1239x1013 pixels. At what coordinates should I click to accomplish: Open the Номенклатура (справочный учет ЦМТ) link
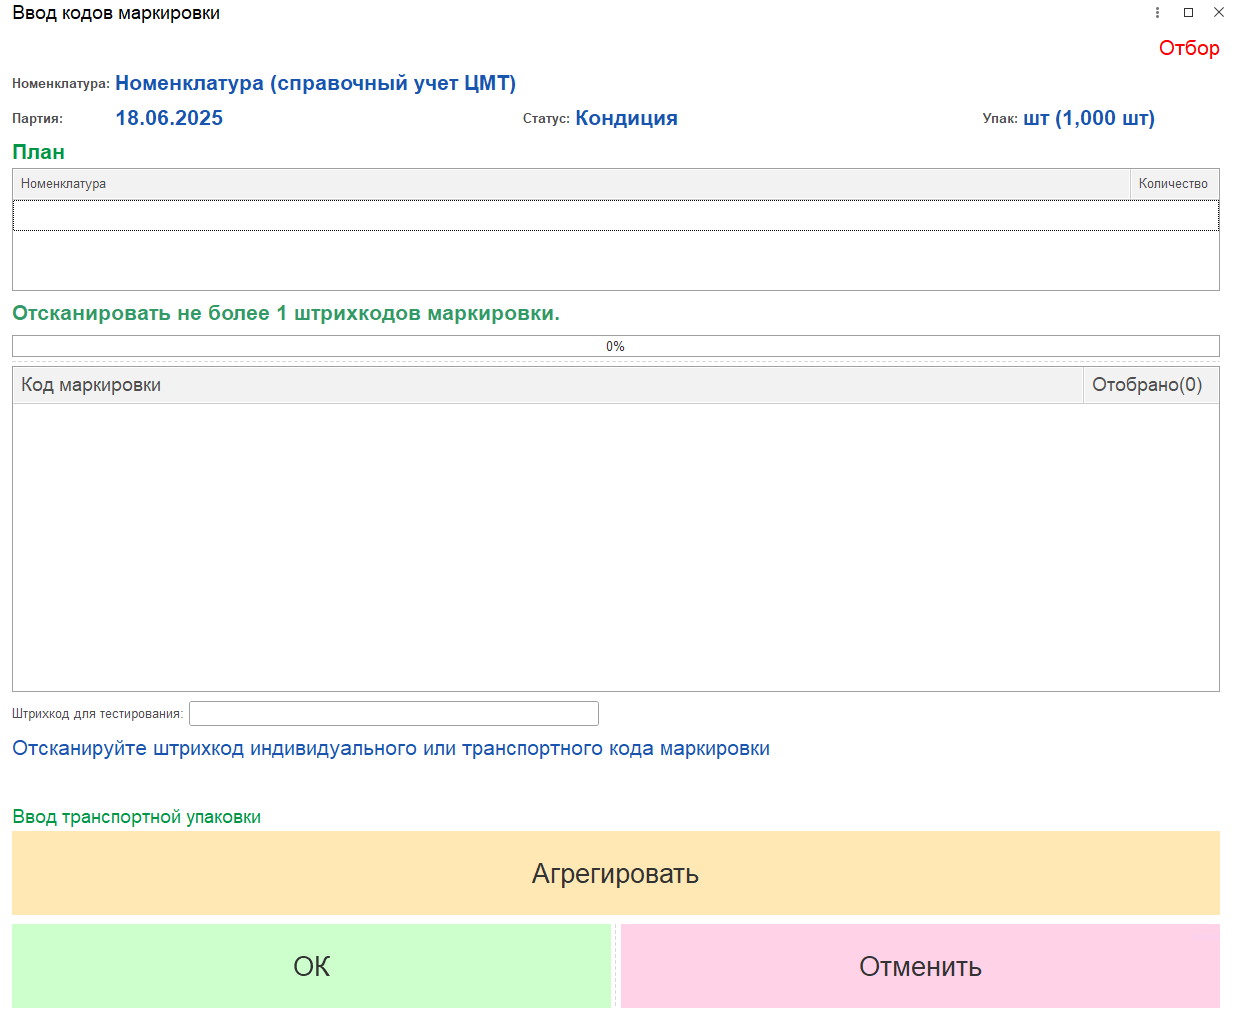click(x=315, y=83)
